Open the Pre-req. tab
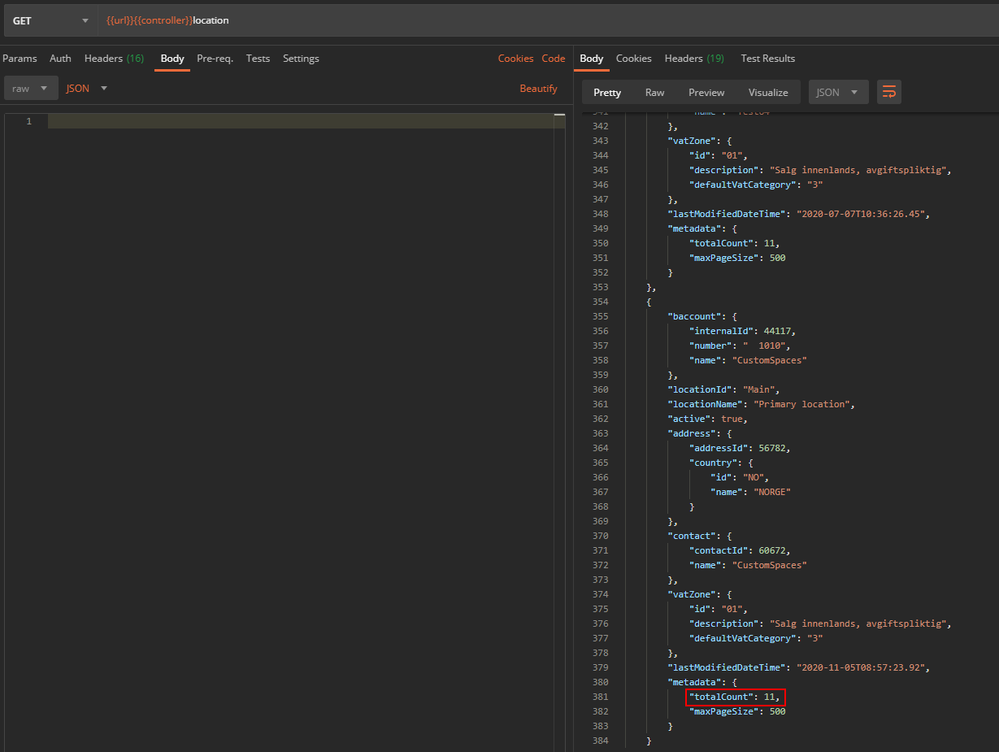The height and width of the screenshot is (752, 999). [x=214, y=58]
